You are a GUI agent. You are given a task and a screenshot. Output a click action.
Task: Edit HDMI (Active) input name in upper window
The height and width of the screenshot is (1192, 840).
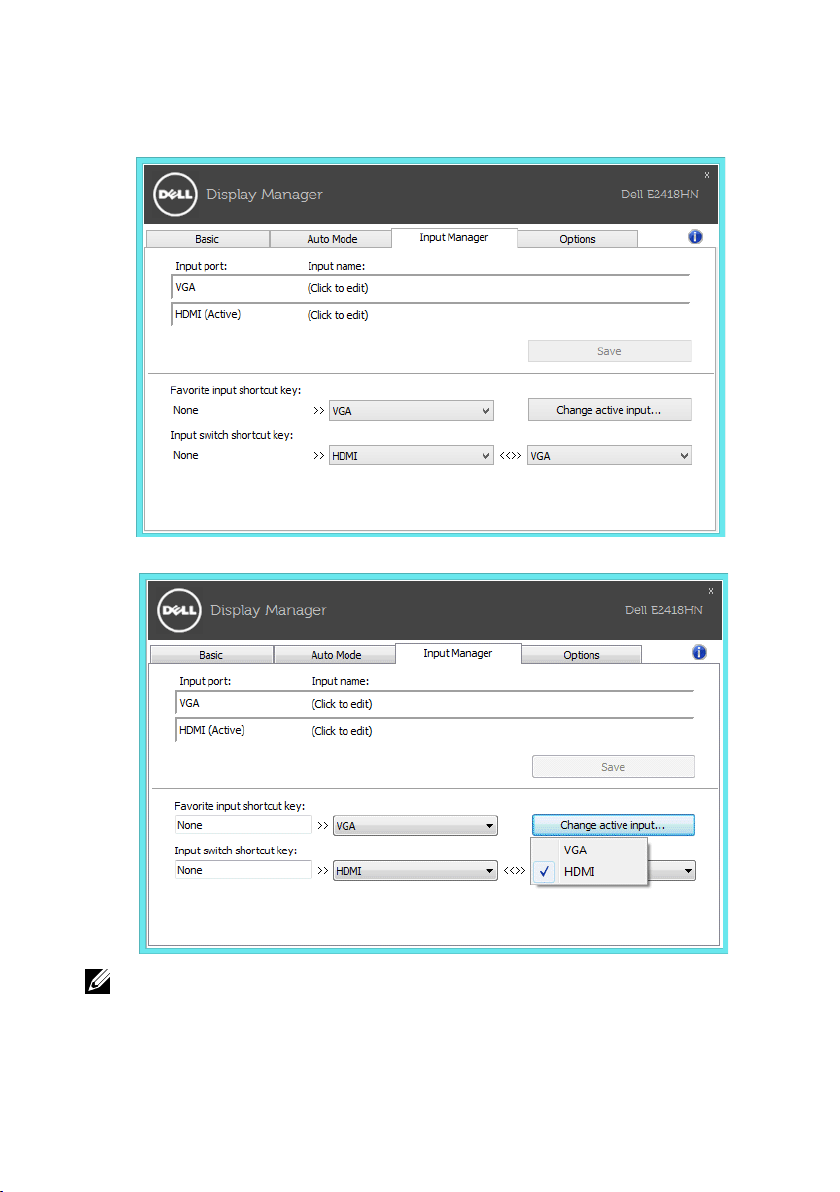point(338,315)
